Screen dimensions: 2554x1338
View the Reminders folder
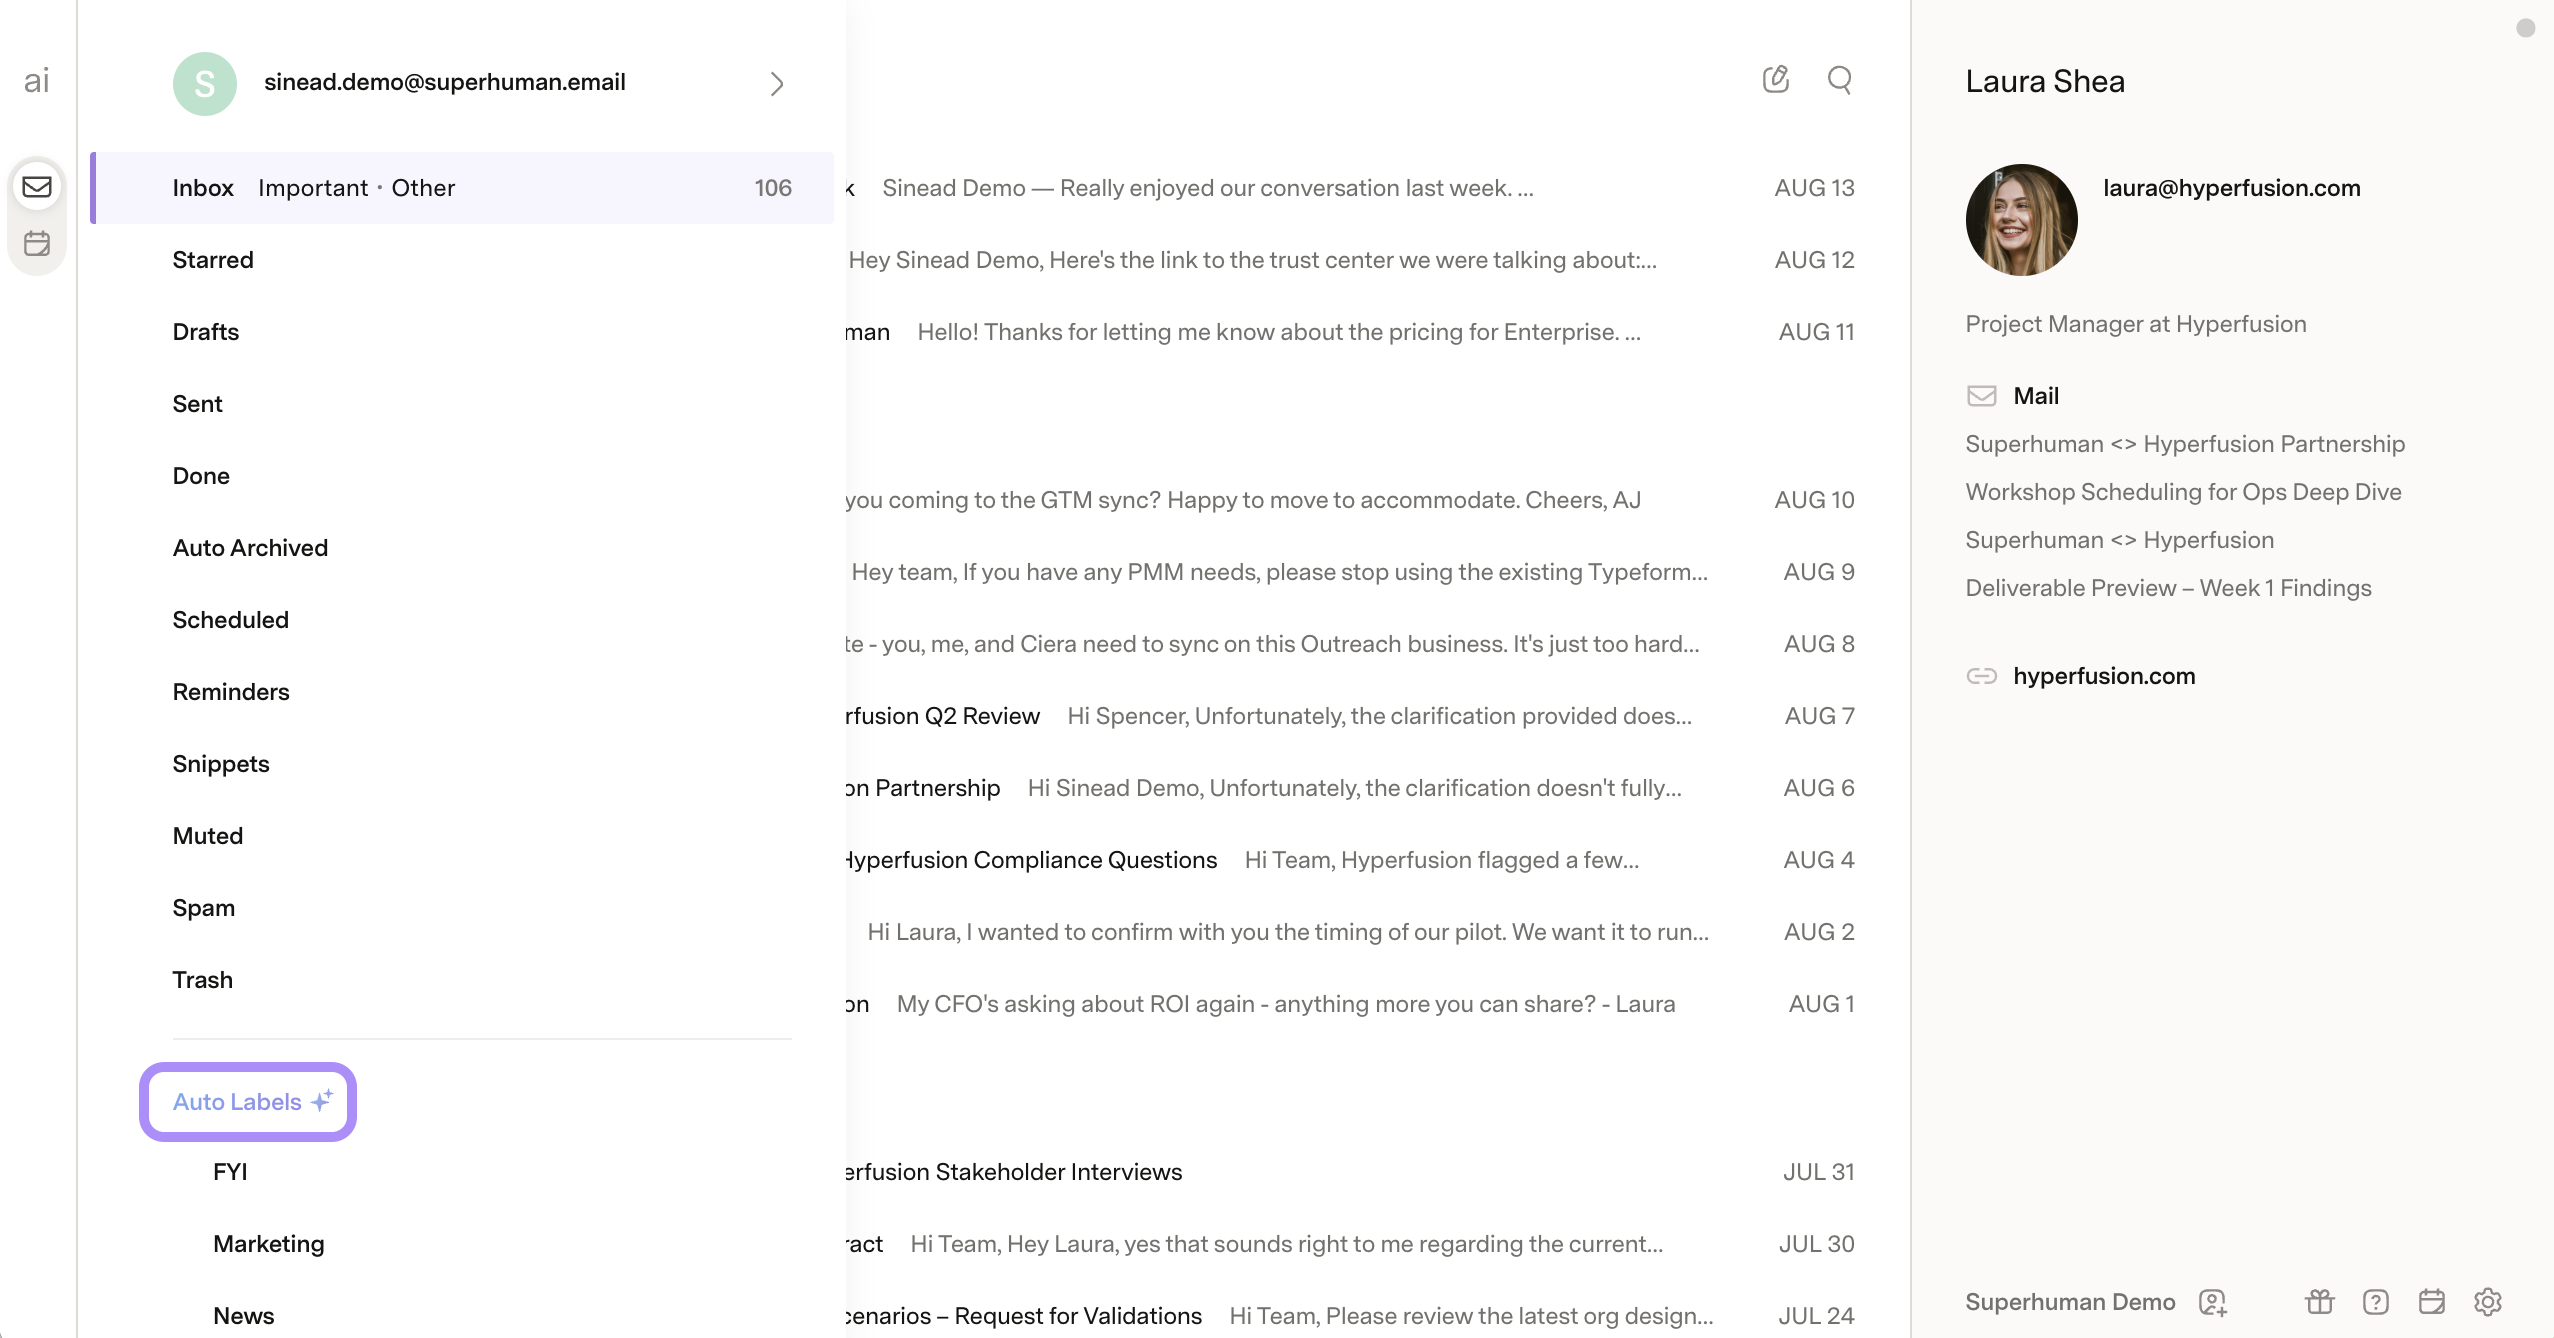coord(231,692)
